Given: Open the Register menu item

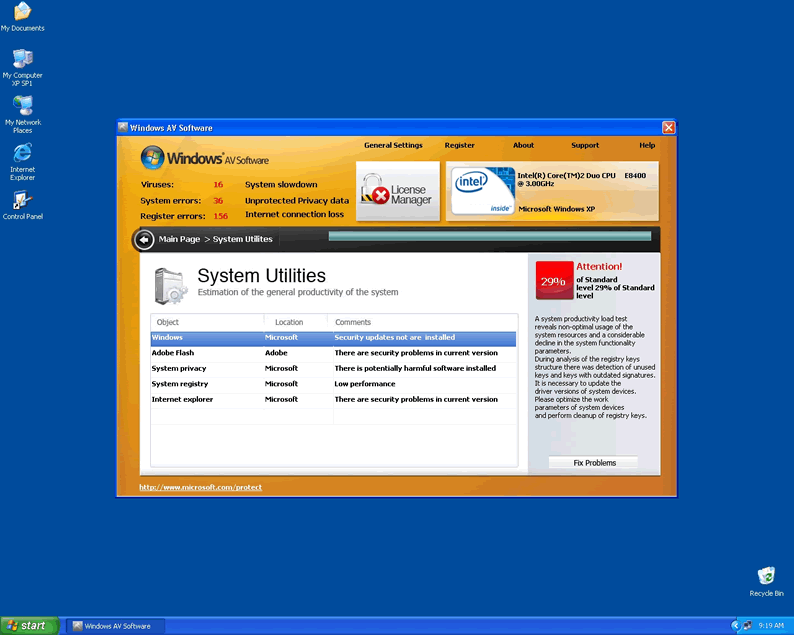Looking at the screenshot, I should tap(460, 145).
